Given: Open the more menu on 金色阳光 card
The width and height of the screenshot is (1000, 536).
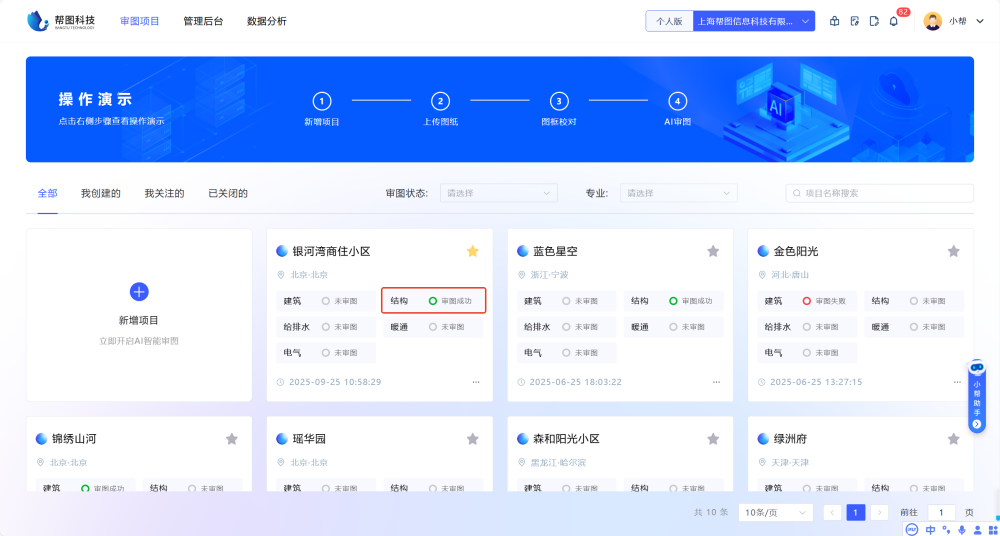Looking at the screenshot, I should tap(956, 382).
